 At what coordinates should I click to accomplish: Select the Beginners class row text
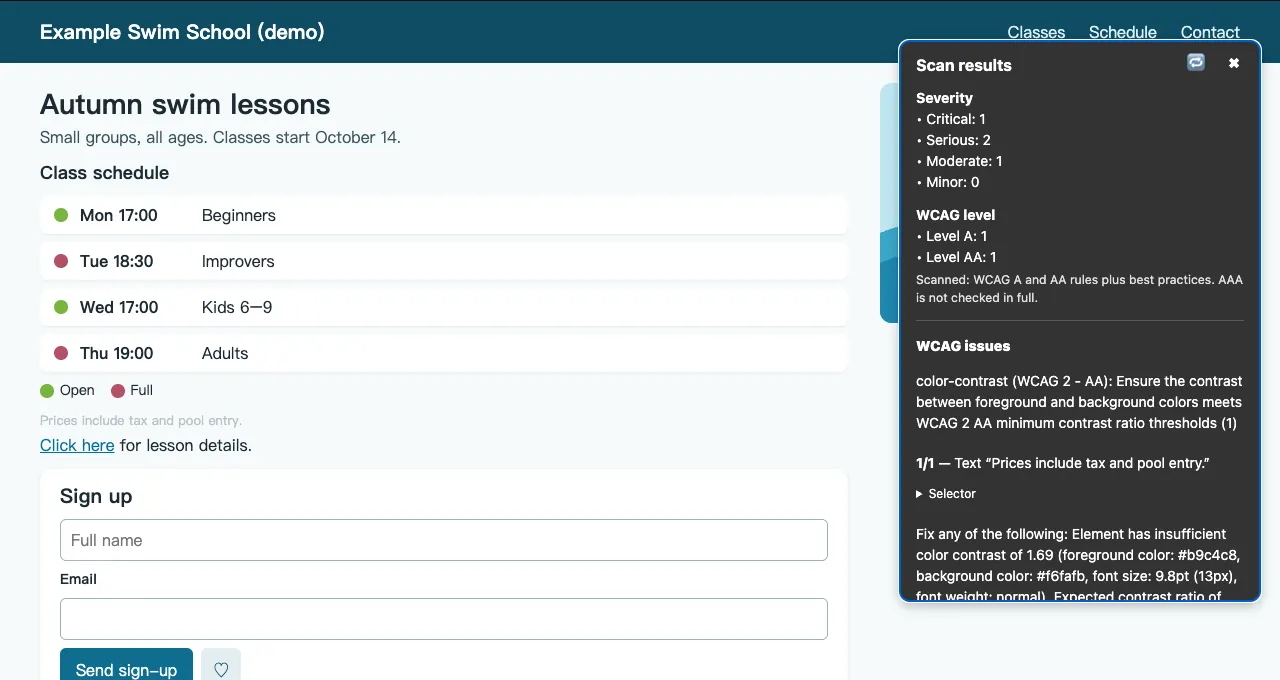coord(239,215)
